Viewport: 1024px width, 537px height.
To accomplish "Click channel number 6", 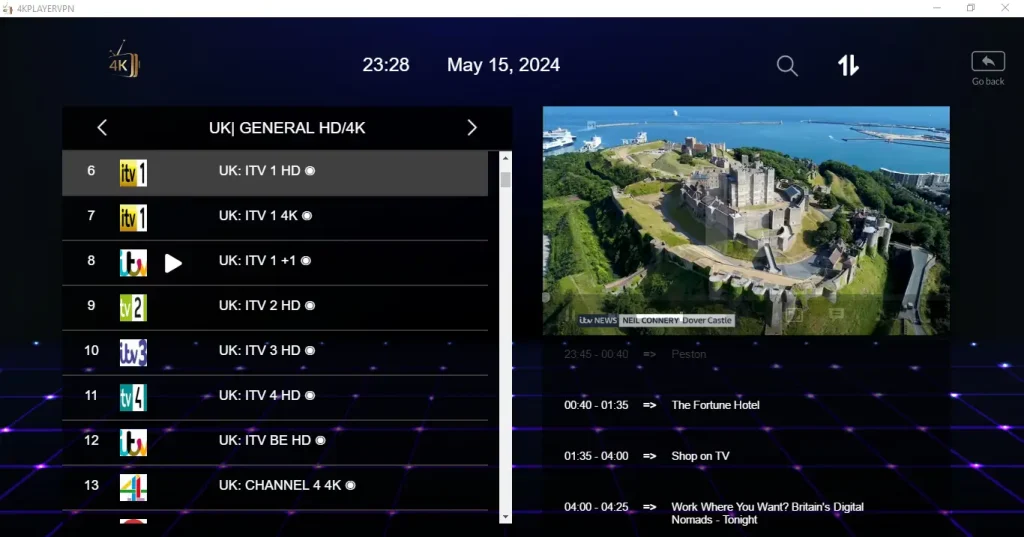I will [91, 171].
